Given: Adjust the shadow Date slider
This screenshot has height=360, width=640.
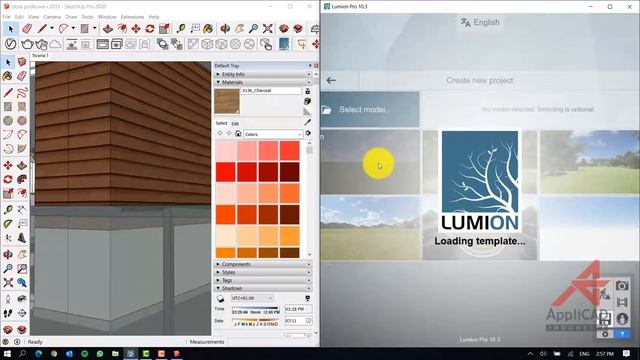Looking at the screenshot, I should [x=256, y=320].
